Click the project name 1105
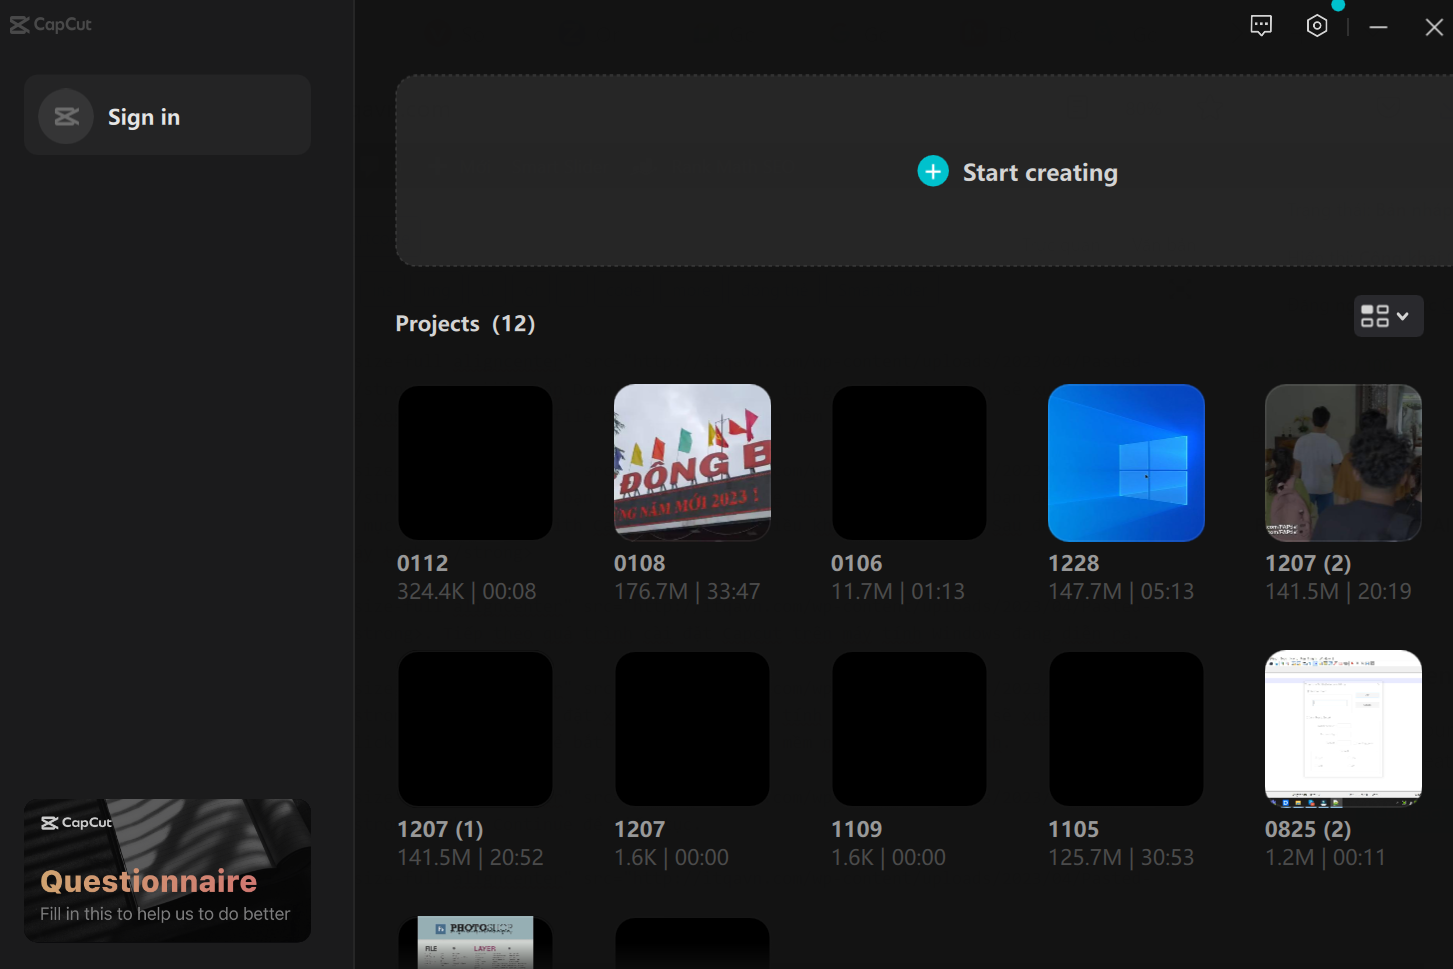 (x=1073, y=829)
